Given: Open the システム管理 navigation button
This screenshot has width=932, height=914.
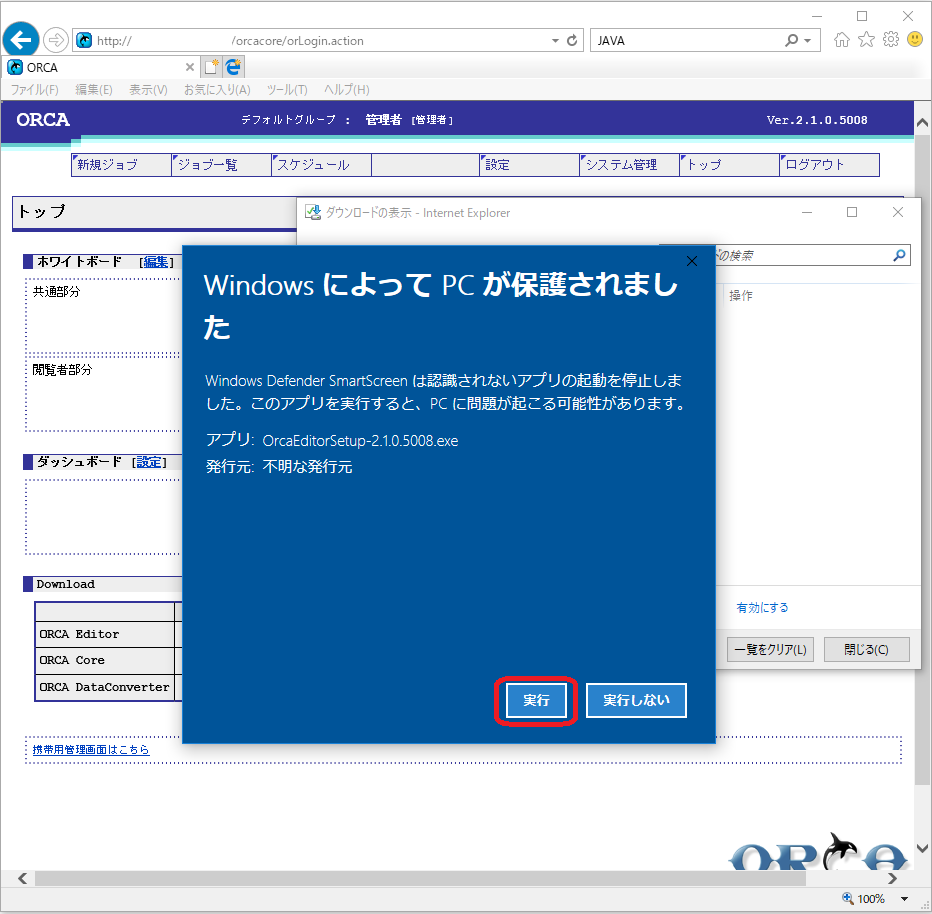Looking at the screenshot, I should pyautogui.click(x=629, y=165).
